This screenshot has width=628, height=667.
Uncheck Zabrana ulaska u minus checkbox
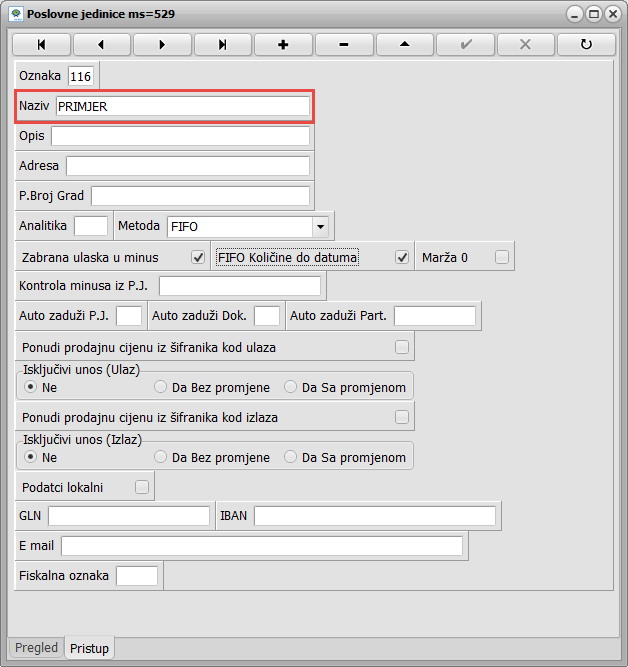(198, 257)
